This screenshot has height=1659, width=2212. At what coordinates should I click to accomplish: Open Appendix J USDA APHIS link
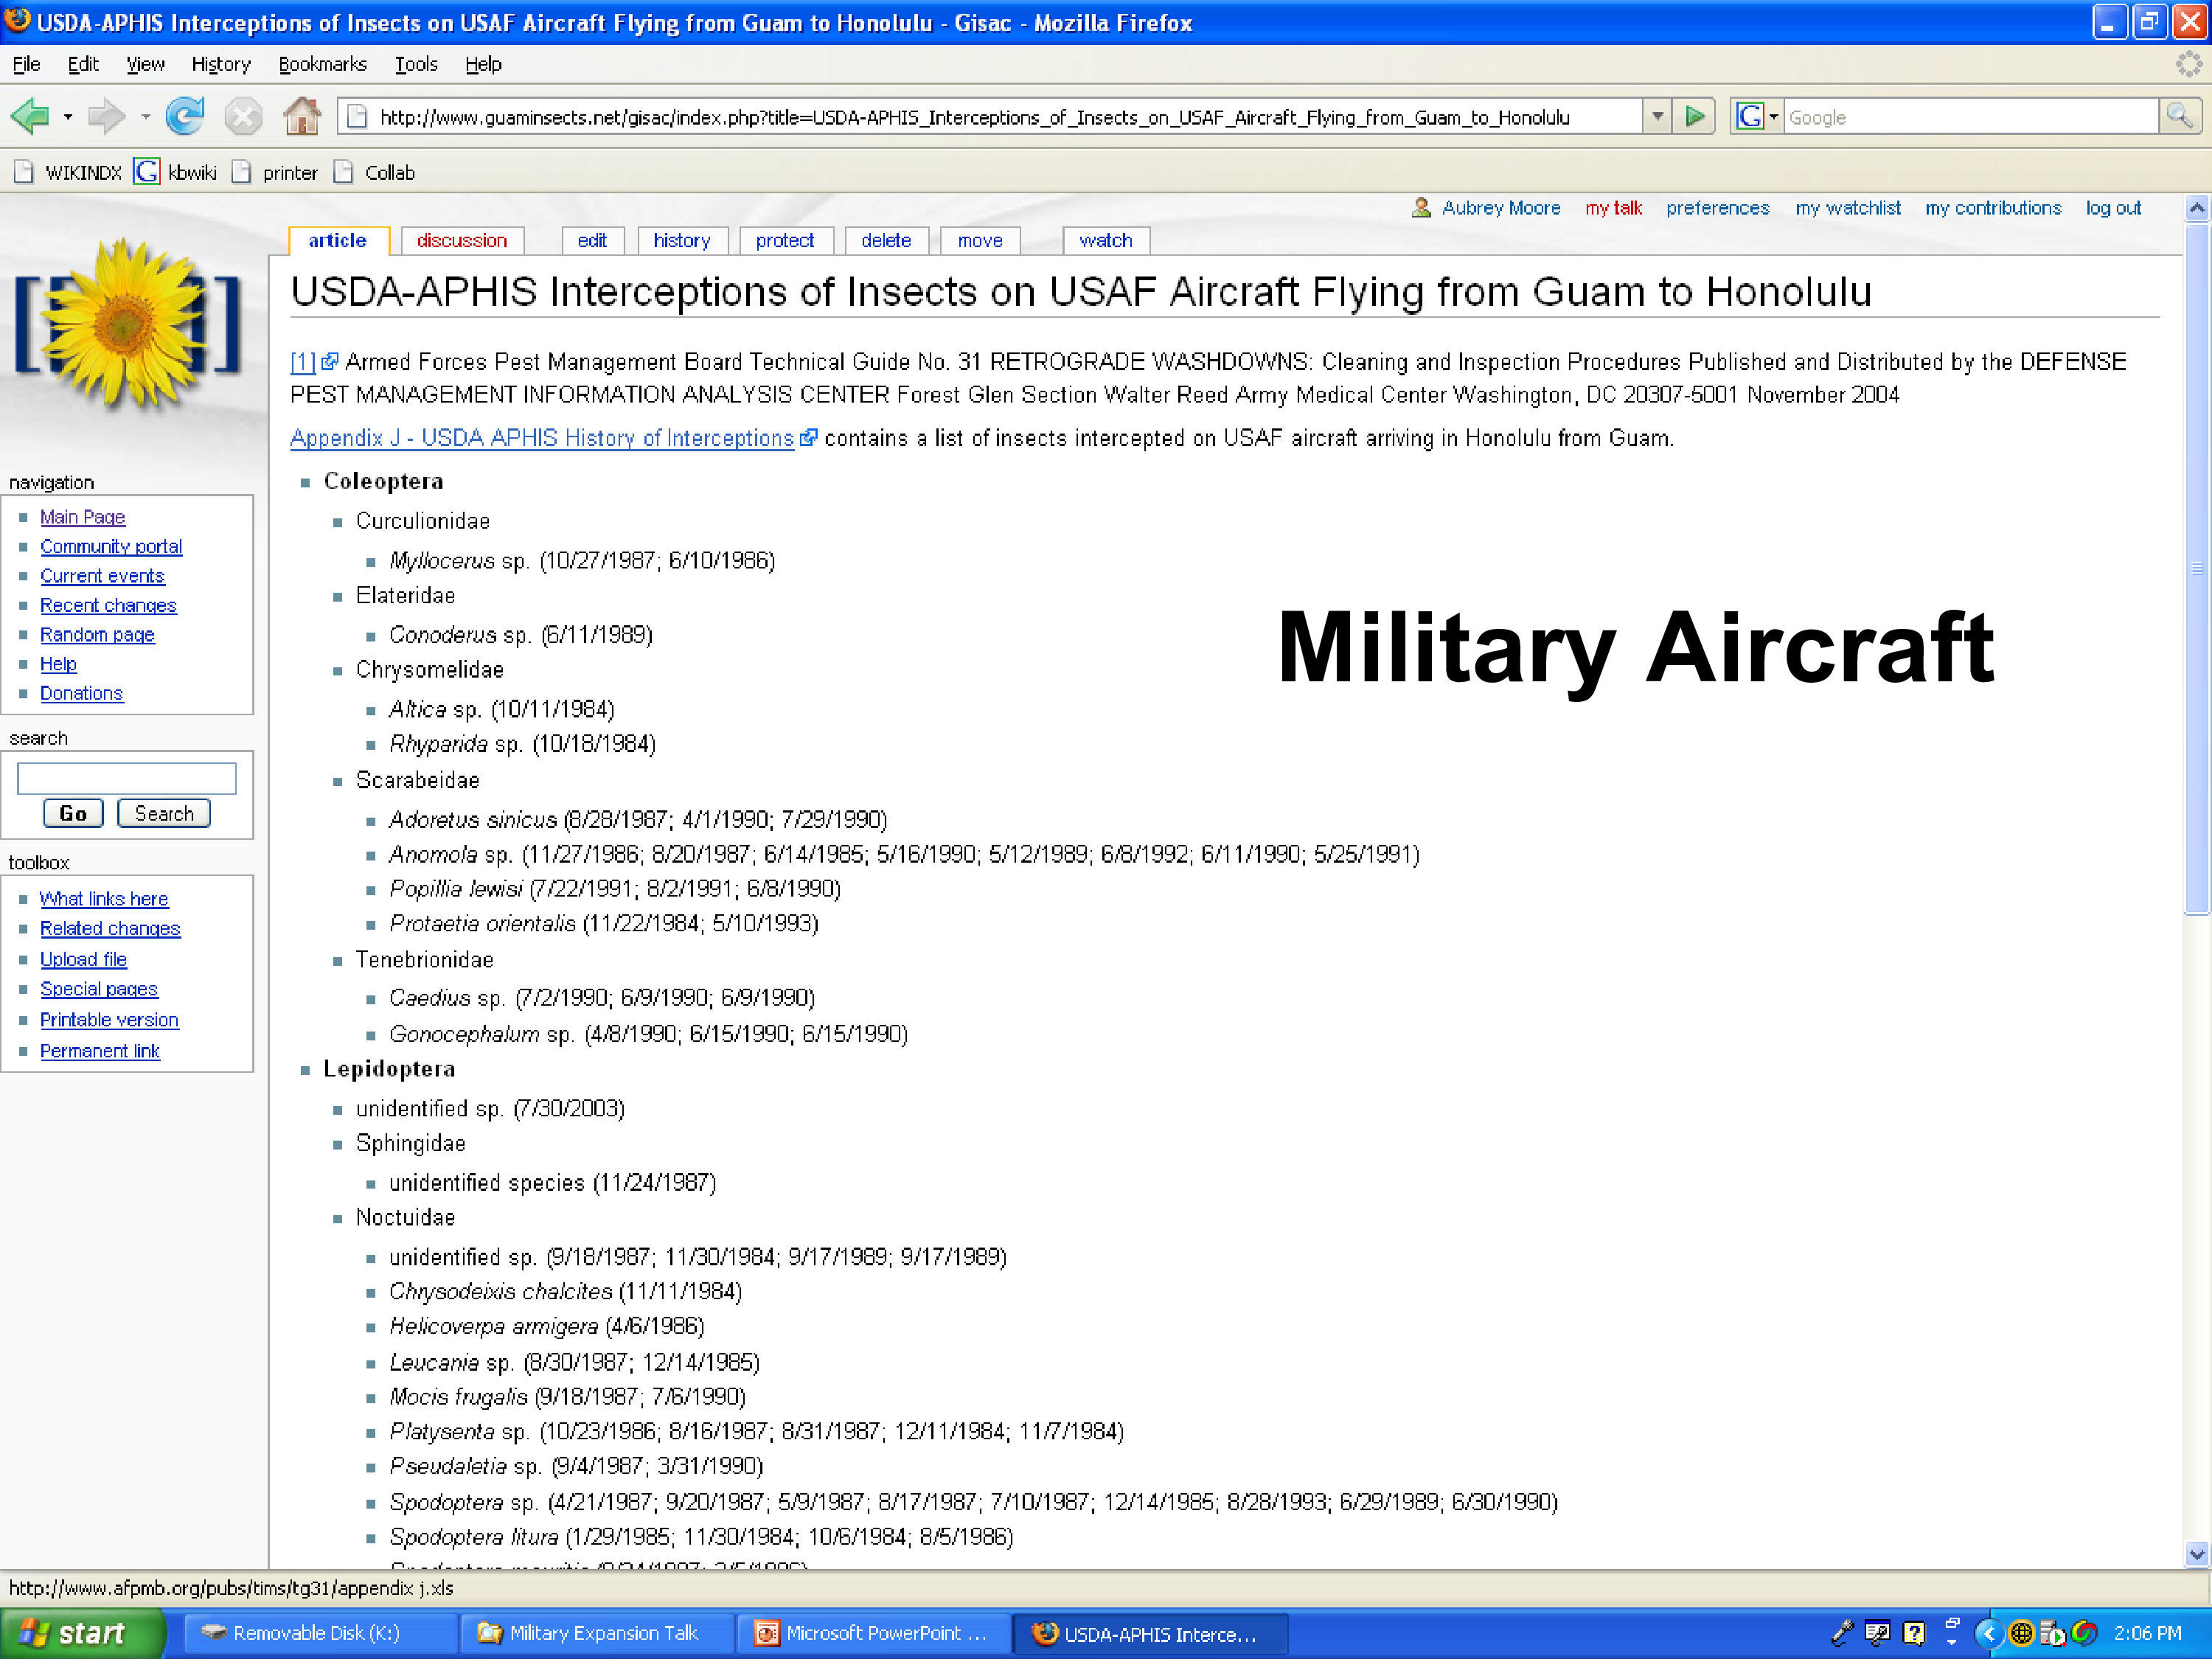point(541,438)
